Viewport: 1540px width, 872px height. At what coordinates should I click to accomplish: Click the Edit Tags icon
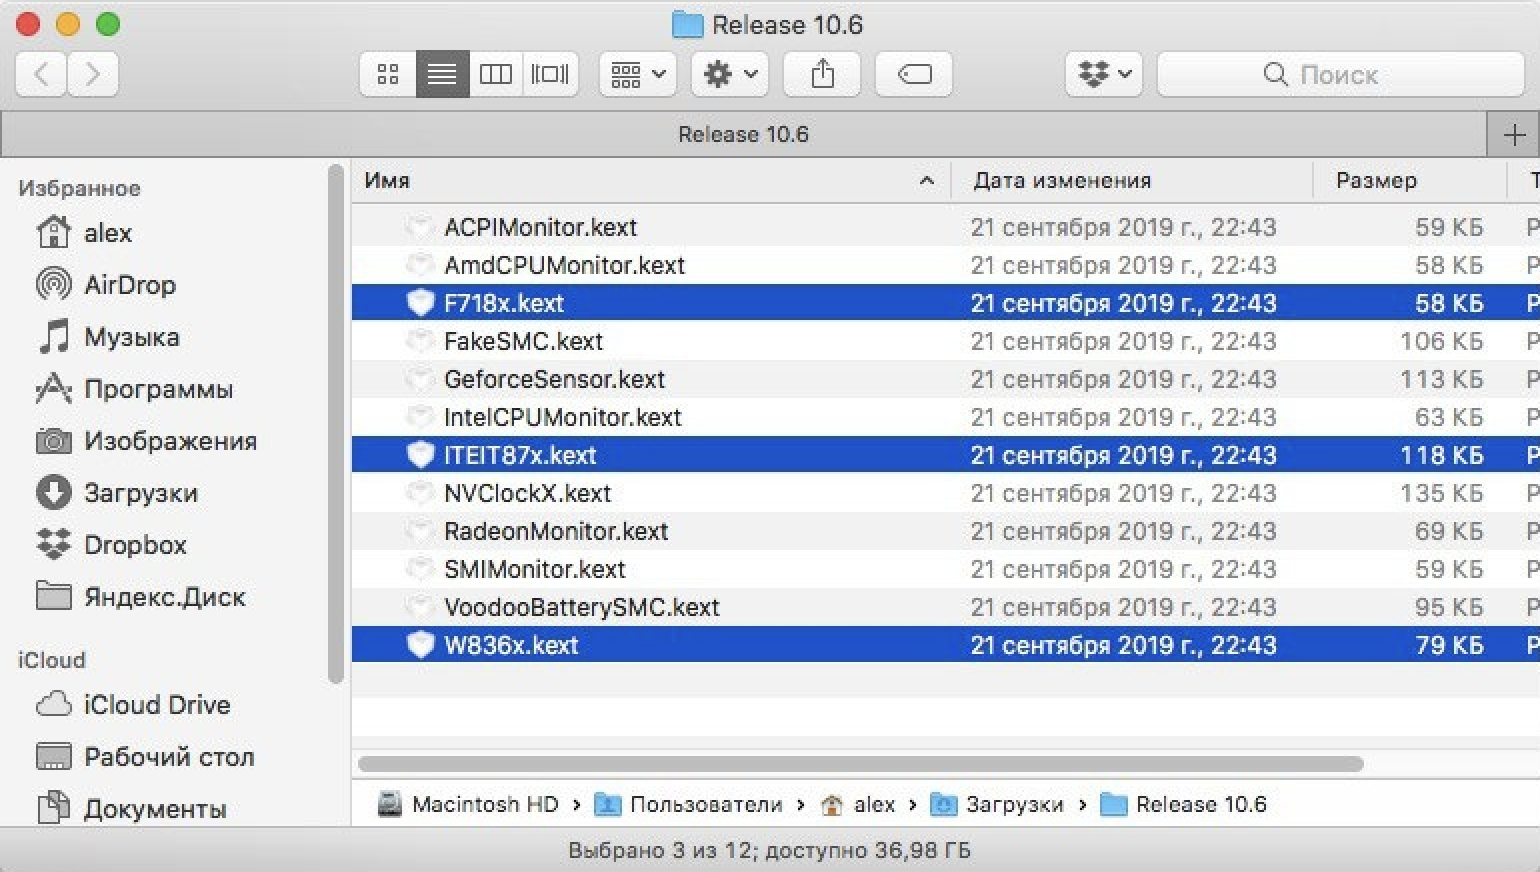pyautogui.click(x=914, y=74)
